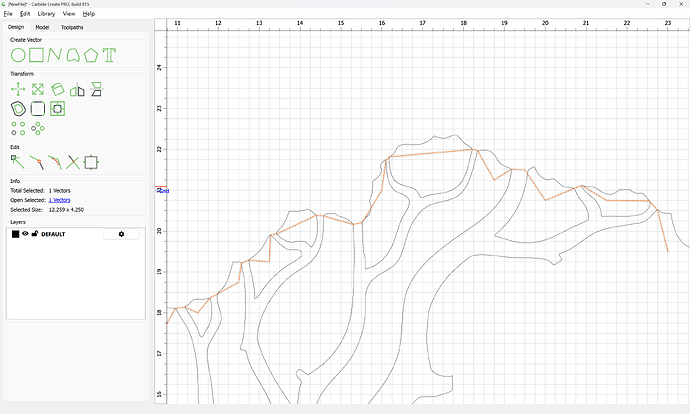The width and height of the screenshot is (690, 414).
Task: Open the Offset vectors tool
Action: click(18, 109)
